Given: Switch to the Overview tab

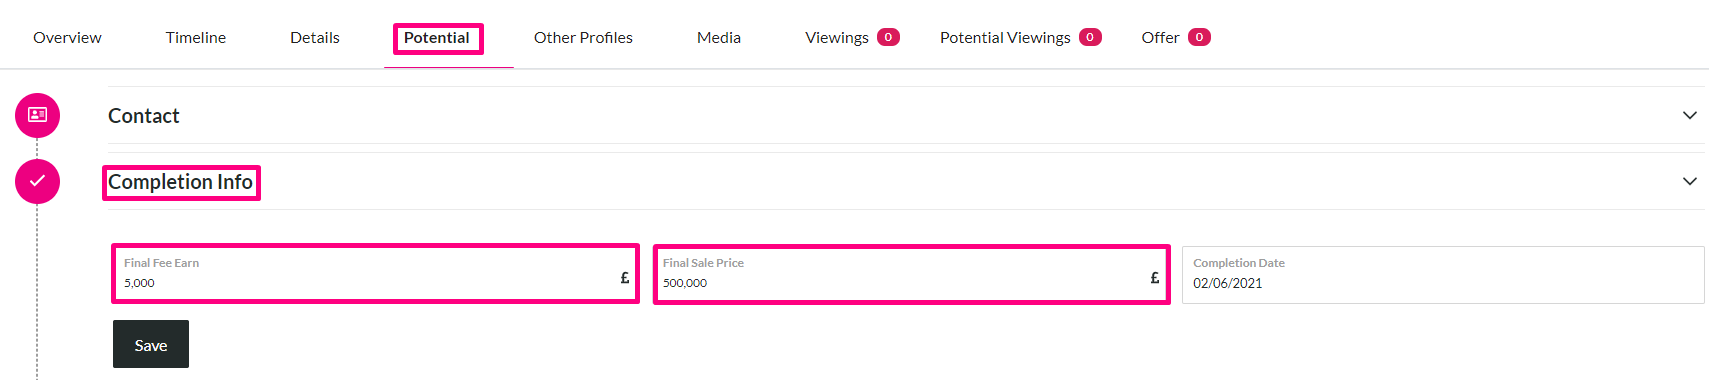Looking at the screenshot, I should click(67, 37).
